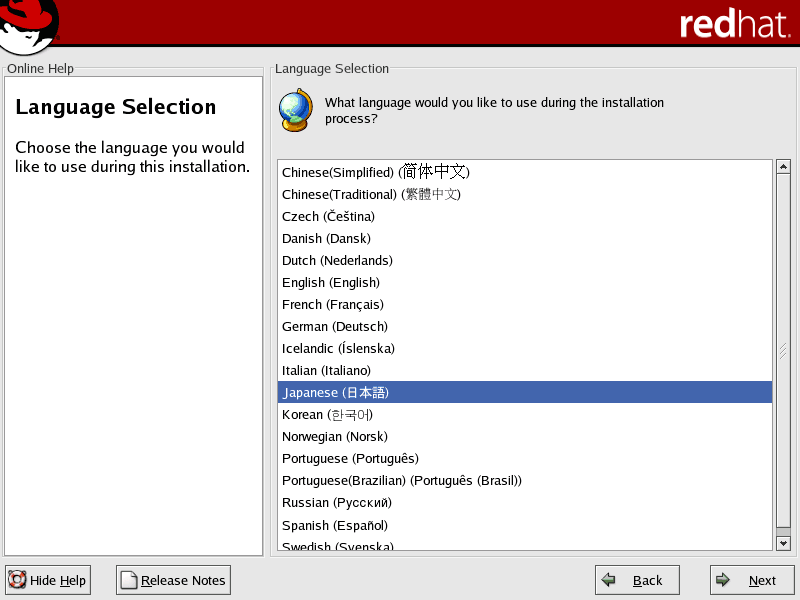Select Russian (Русский) language option

337,503
